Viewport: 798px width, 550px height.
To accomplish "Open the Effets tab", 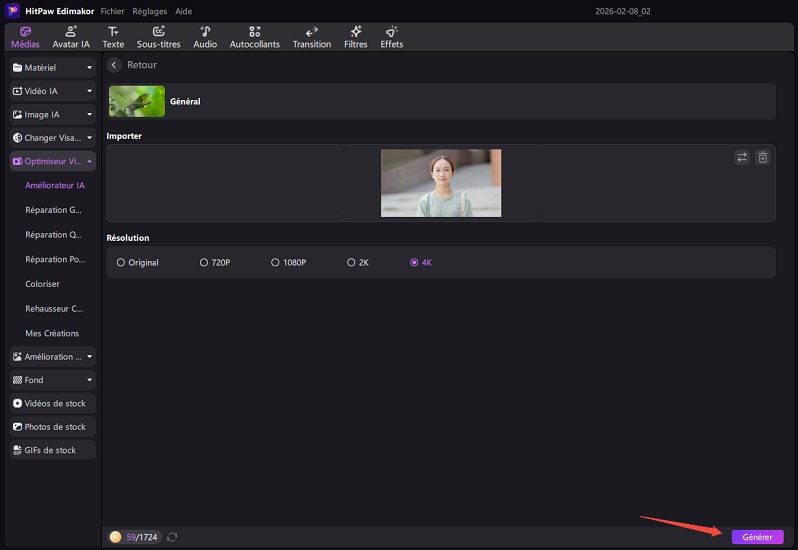I will [x=391, y=37].
